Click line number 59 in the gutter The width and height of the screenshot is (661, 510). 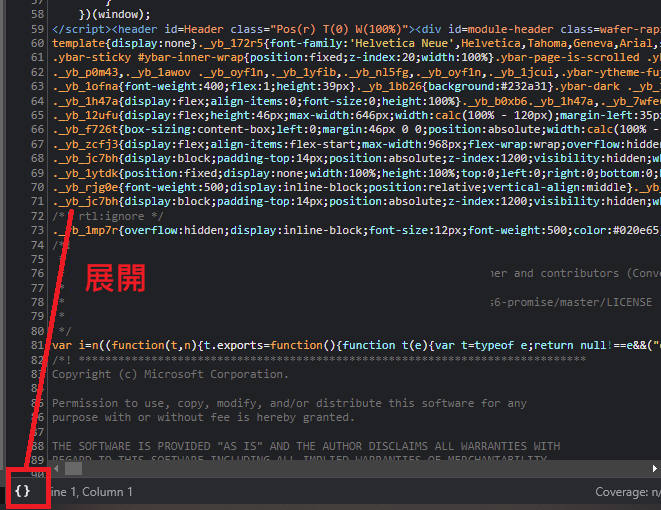pos(38,29)
